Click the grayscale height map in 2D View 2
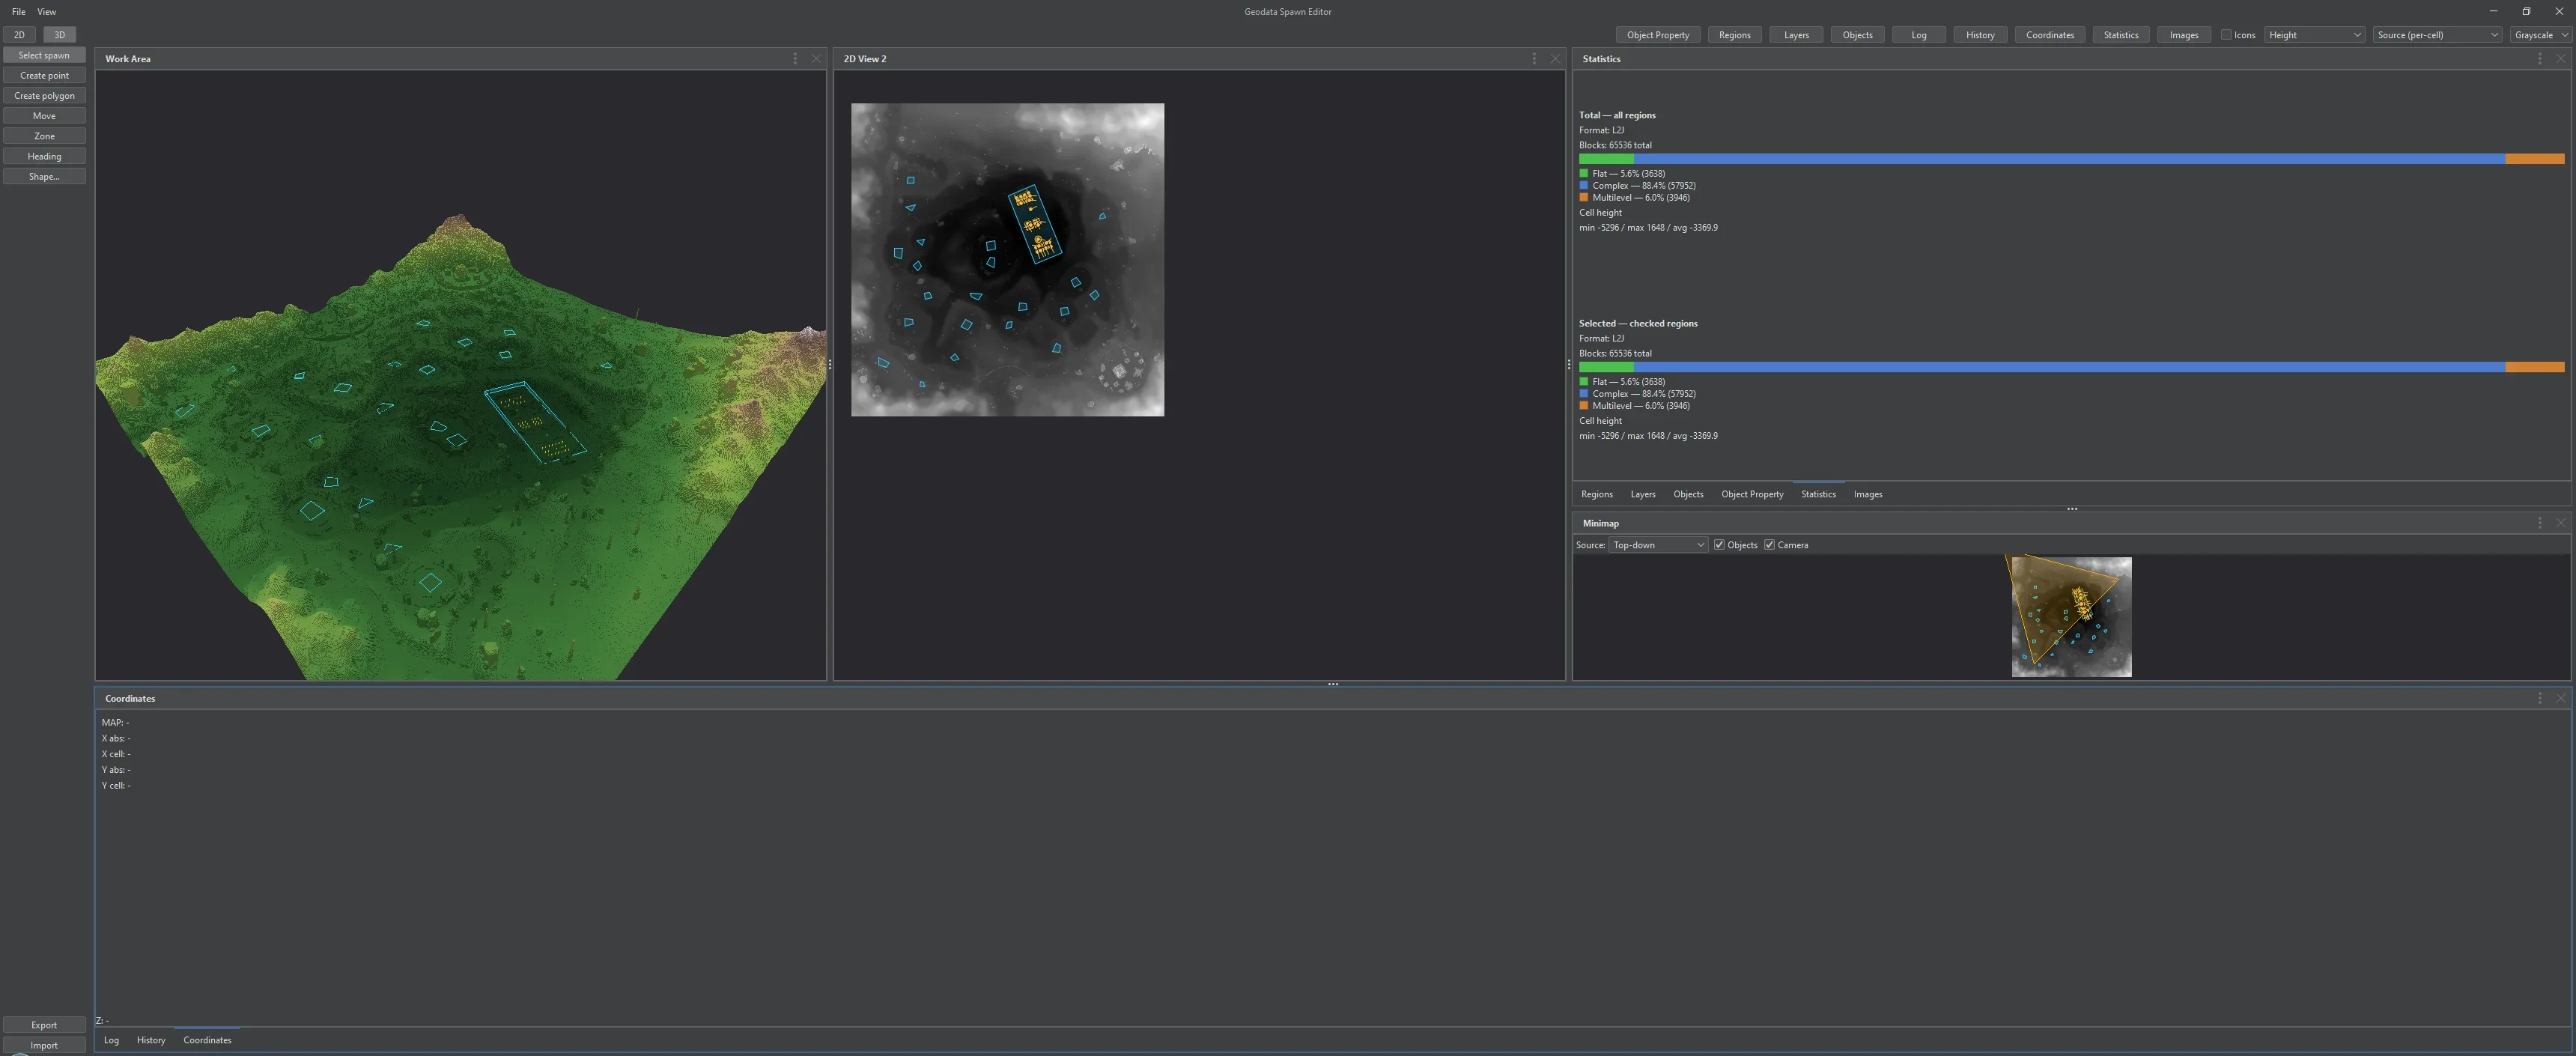Screen dimensions: 2576x1056 (1007, 260)
